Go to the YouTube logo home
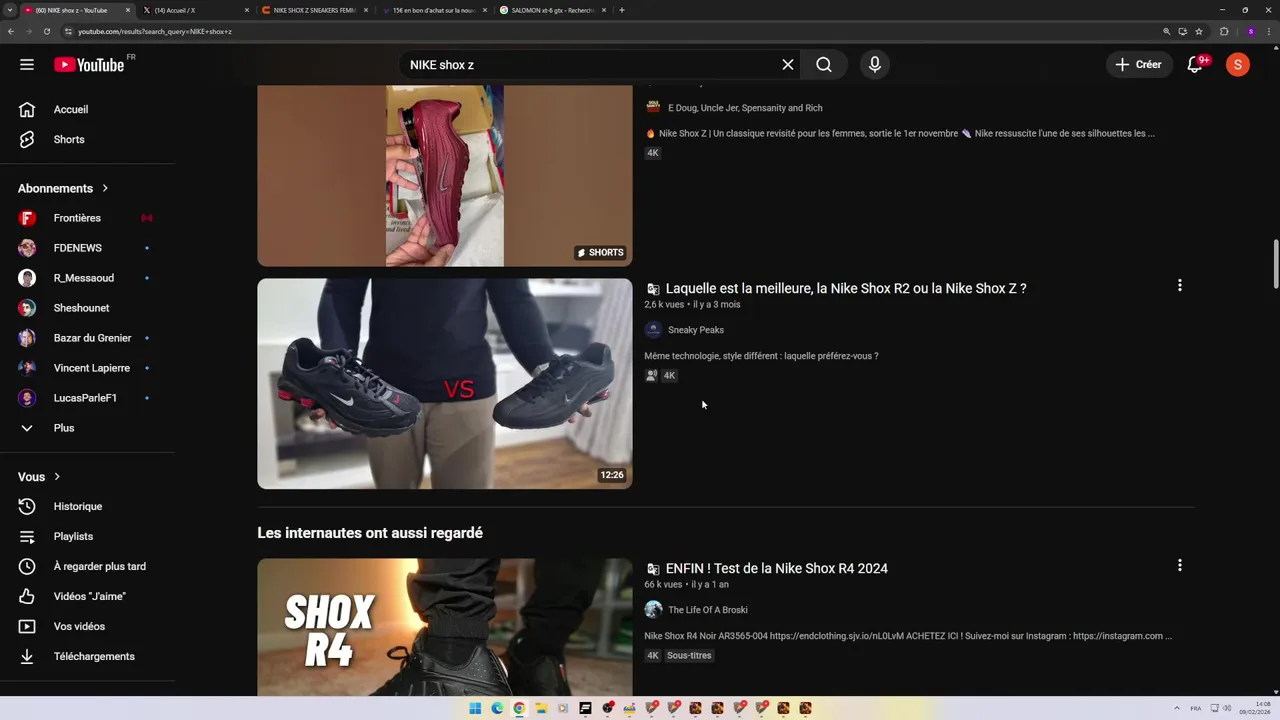Screen dimensions: 1280x720 tap(89, 65)
